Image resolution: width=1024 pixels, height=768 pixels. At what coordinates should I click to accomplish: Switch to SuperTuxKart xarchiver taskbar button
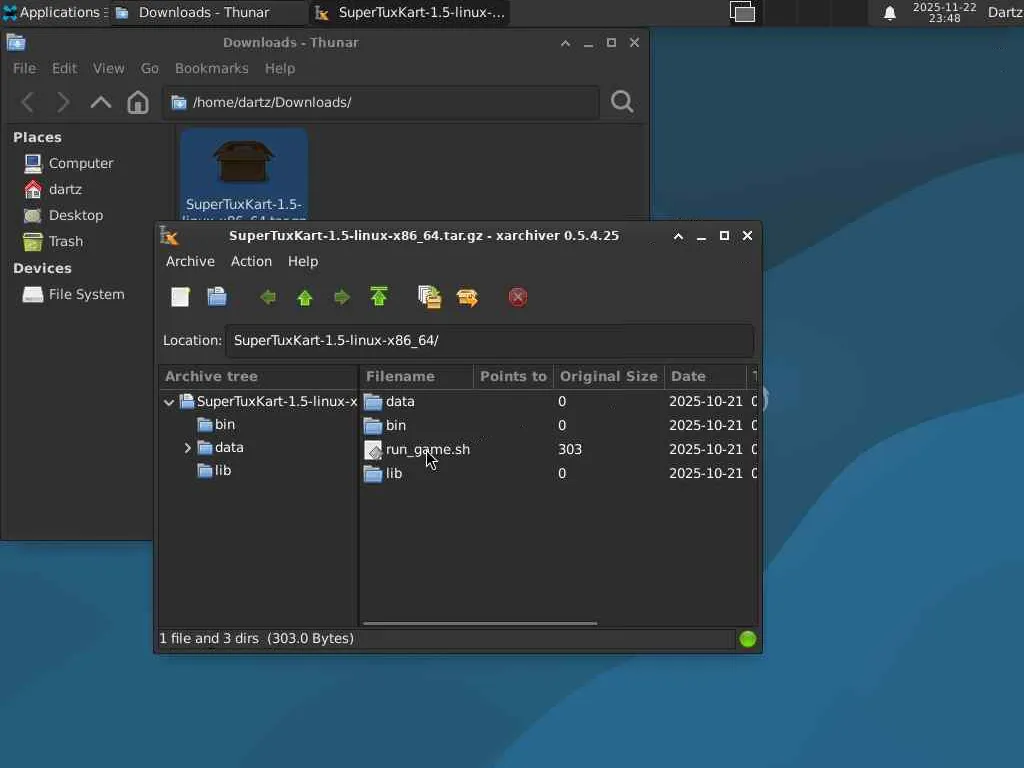(x=409, y=12)
